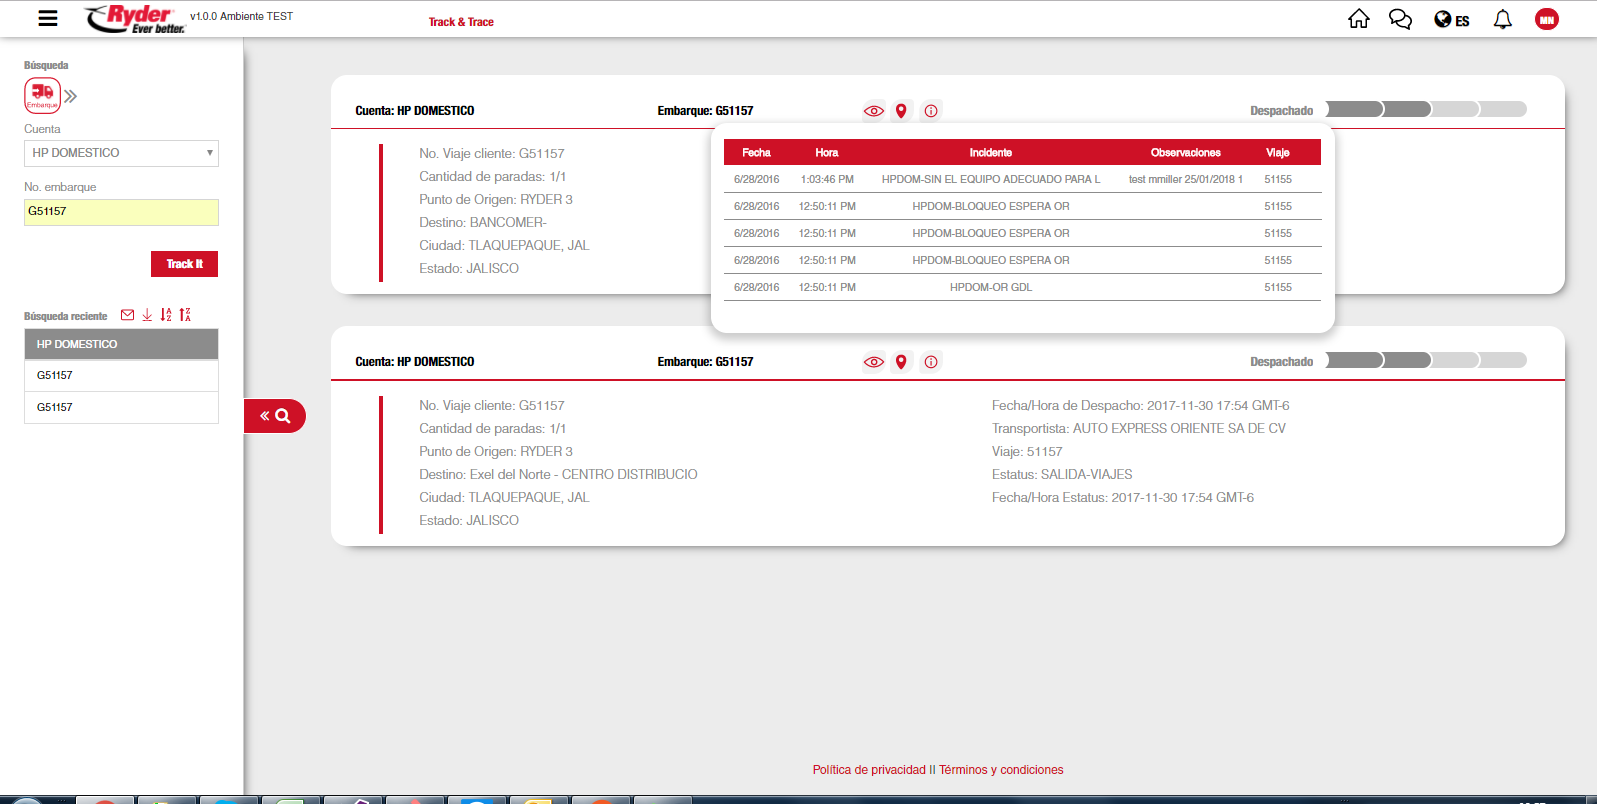
Task: Toggle eye view on first shipment card
Action: 873,111
